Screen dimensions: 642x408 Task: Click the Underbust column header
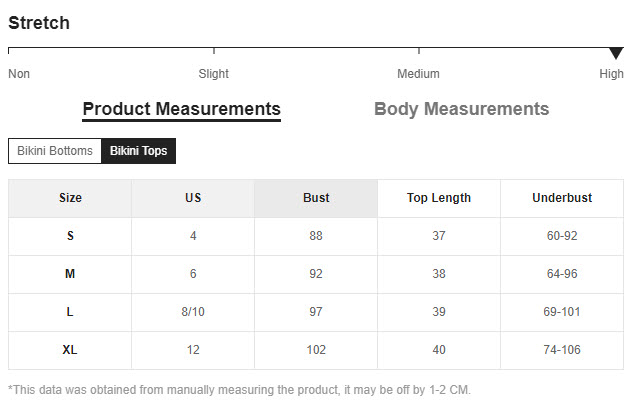click(562, 198)
